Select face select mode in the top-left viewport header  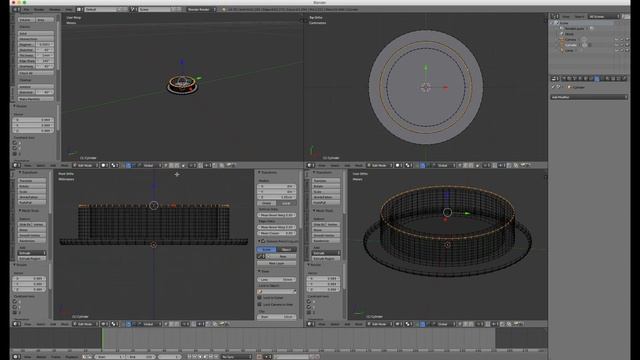point(177,165)
